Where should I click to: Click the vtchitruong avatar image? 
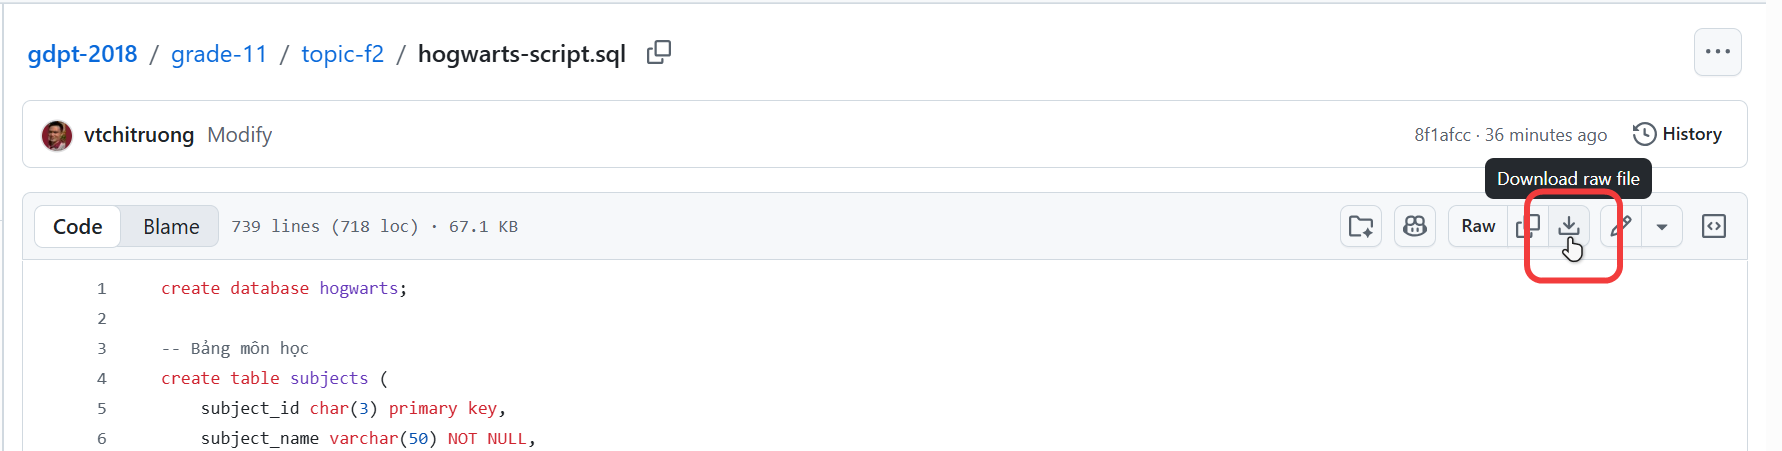57,135
